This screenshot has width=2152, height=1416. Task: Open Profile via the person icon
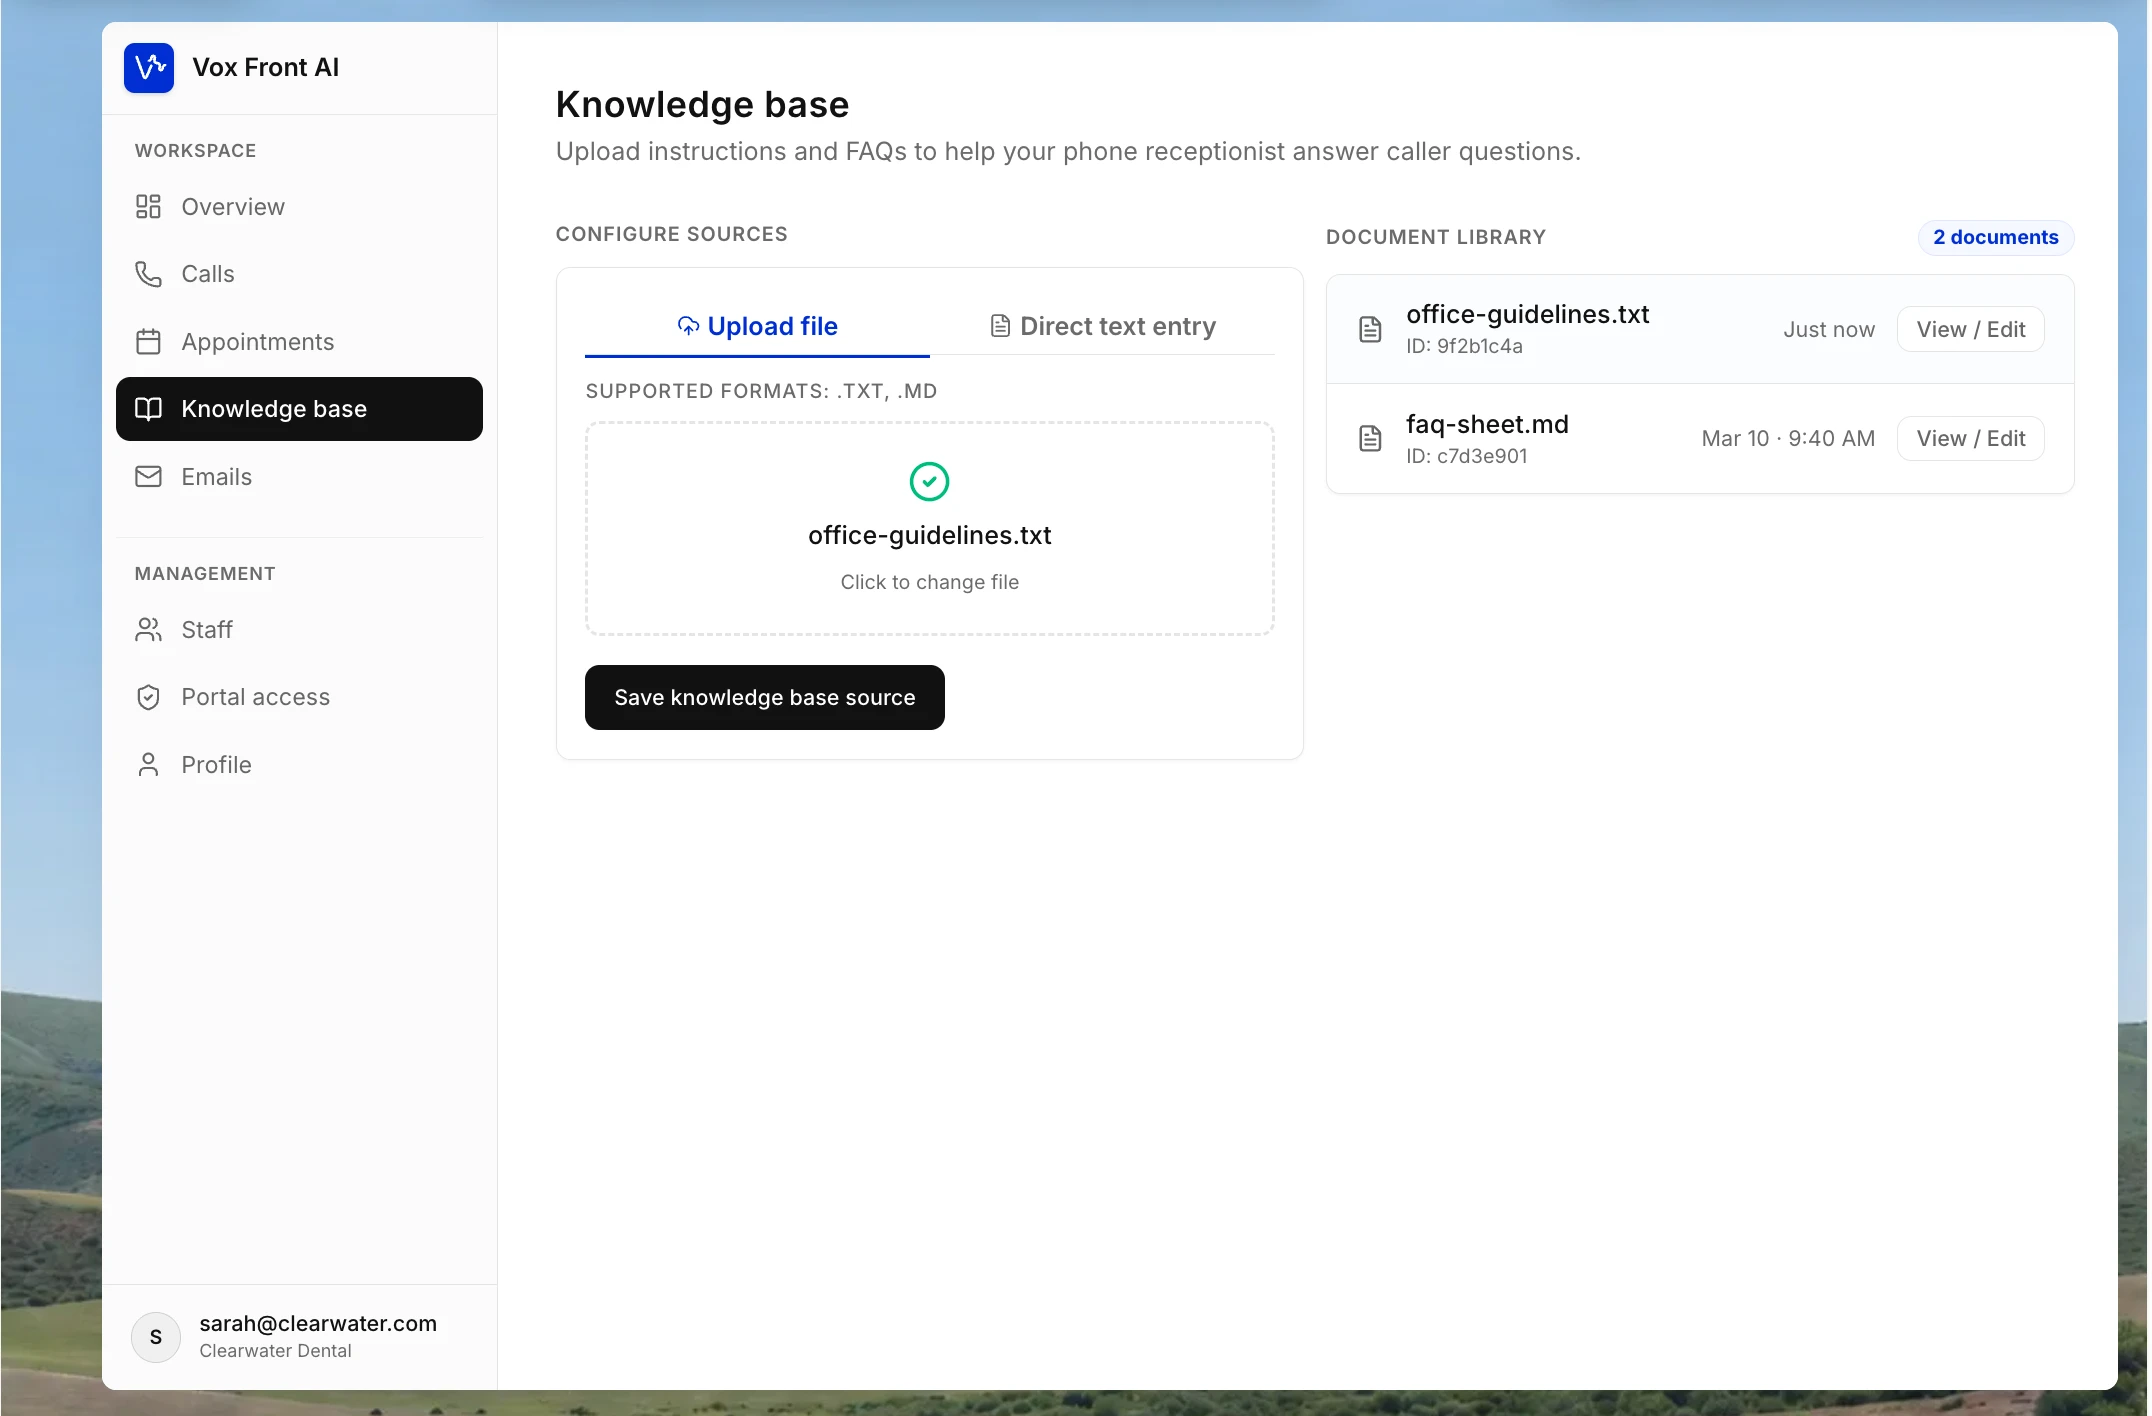(x=148, y=765)
